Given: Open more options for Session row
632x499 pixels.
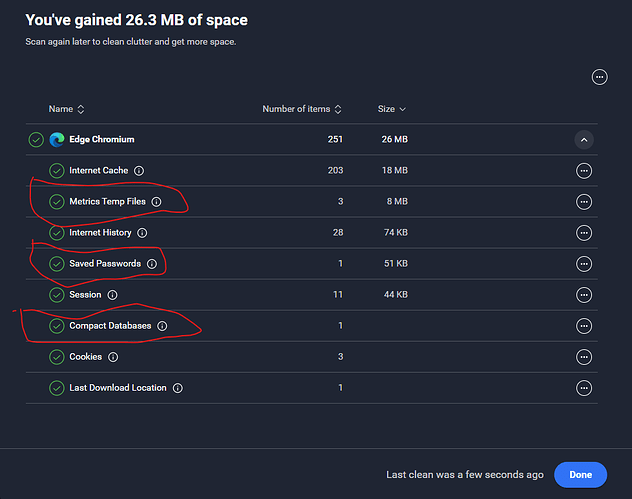Looking at the screenshot, I should click(584, 295).
